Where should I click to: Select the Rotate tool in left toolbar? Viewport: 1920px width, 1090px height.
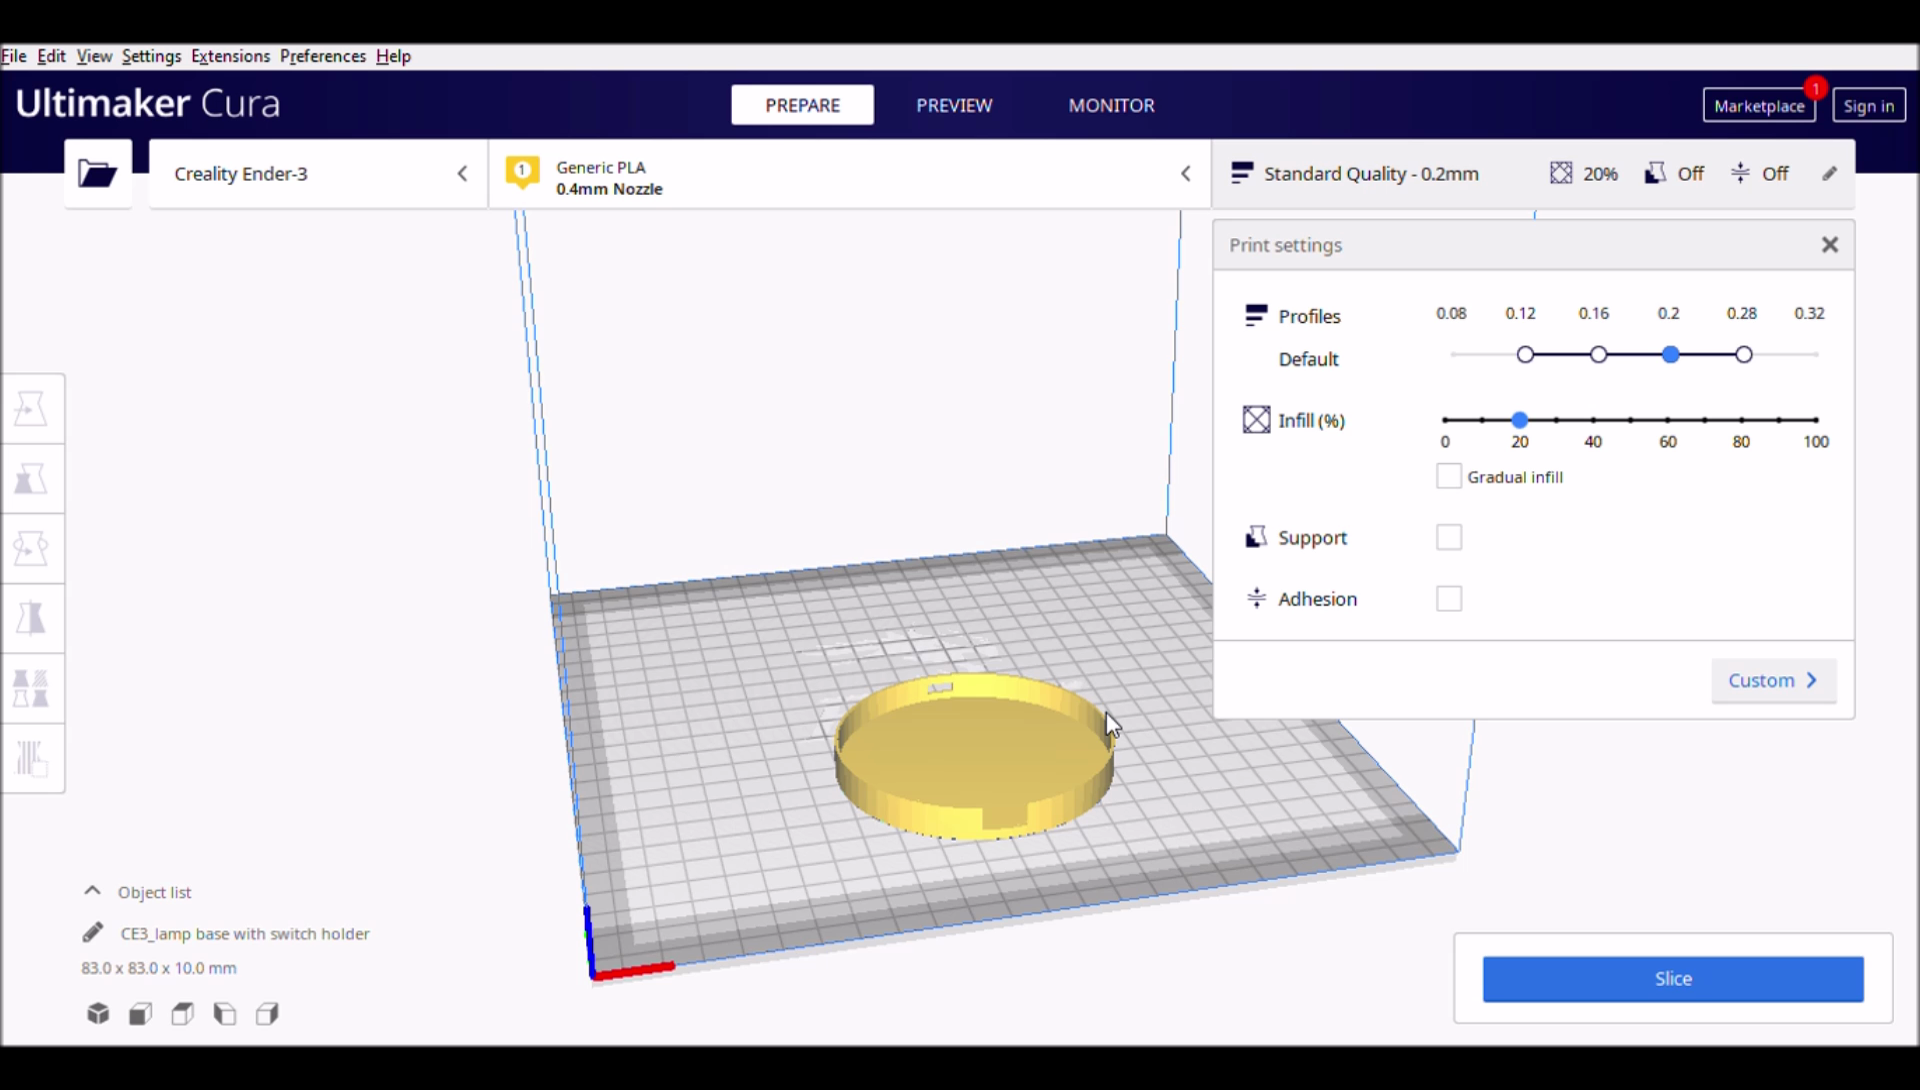32,549
